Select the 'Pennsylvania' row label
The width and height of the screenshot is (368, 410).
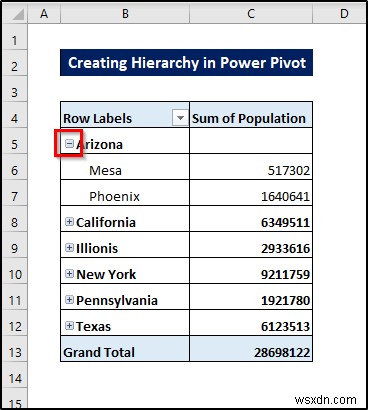pos(117,301)
